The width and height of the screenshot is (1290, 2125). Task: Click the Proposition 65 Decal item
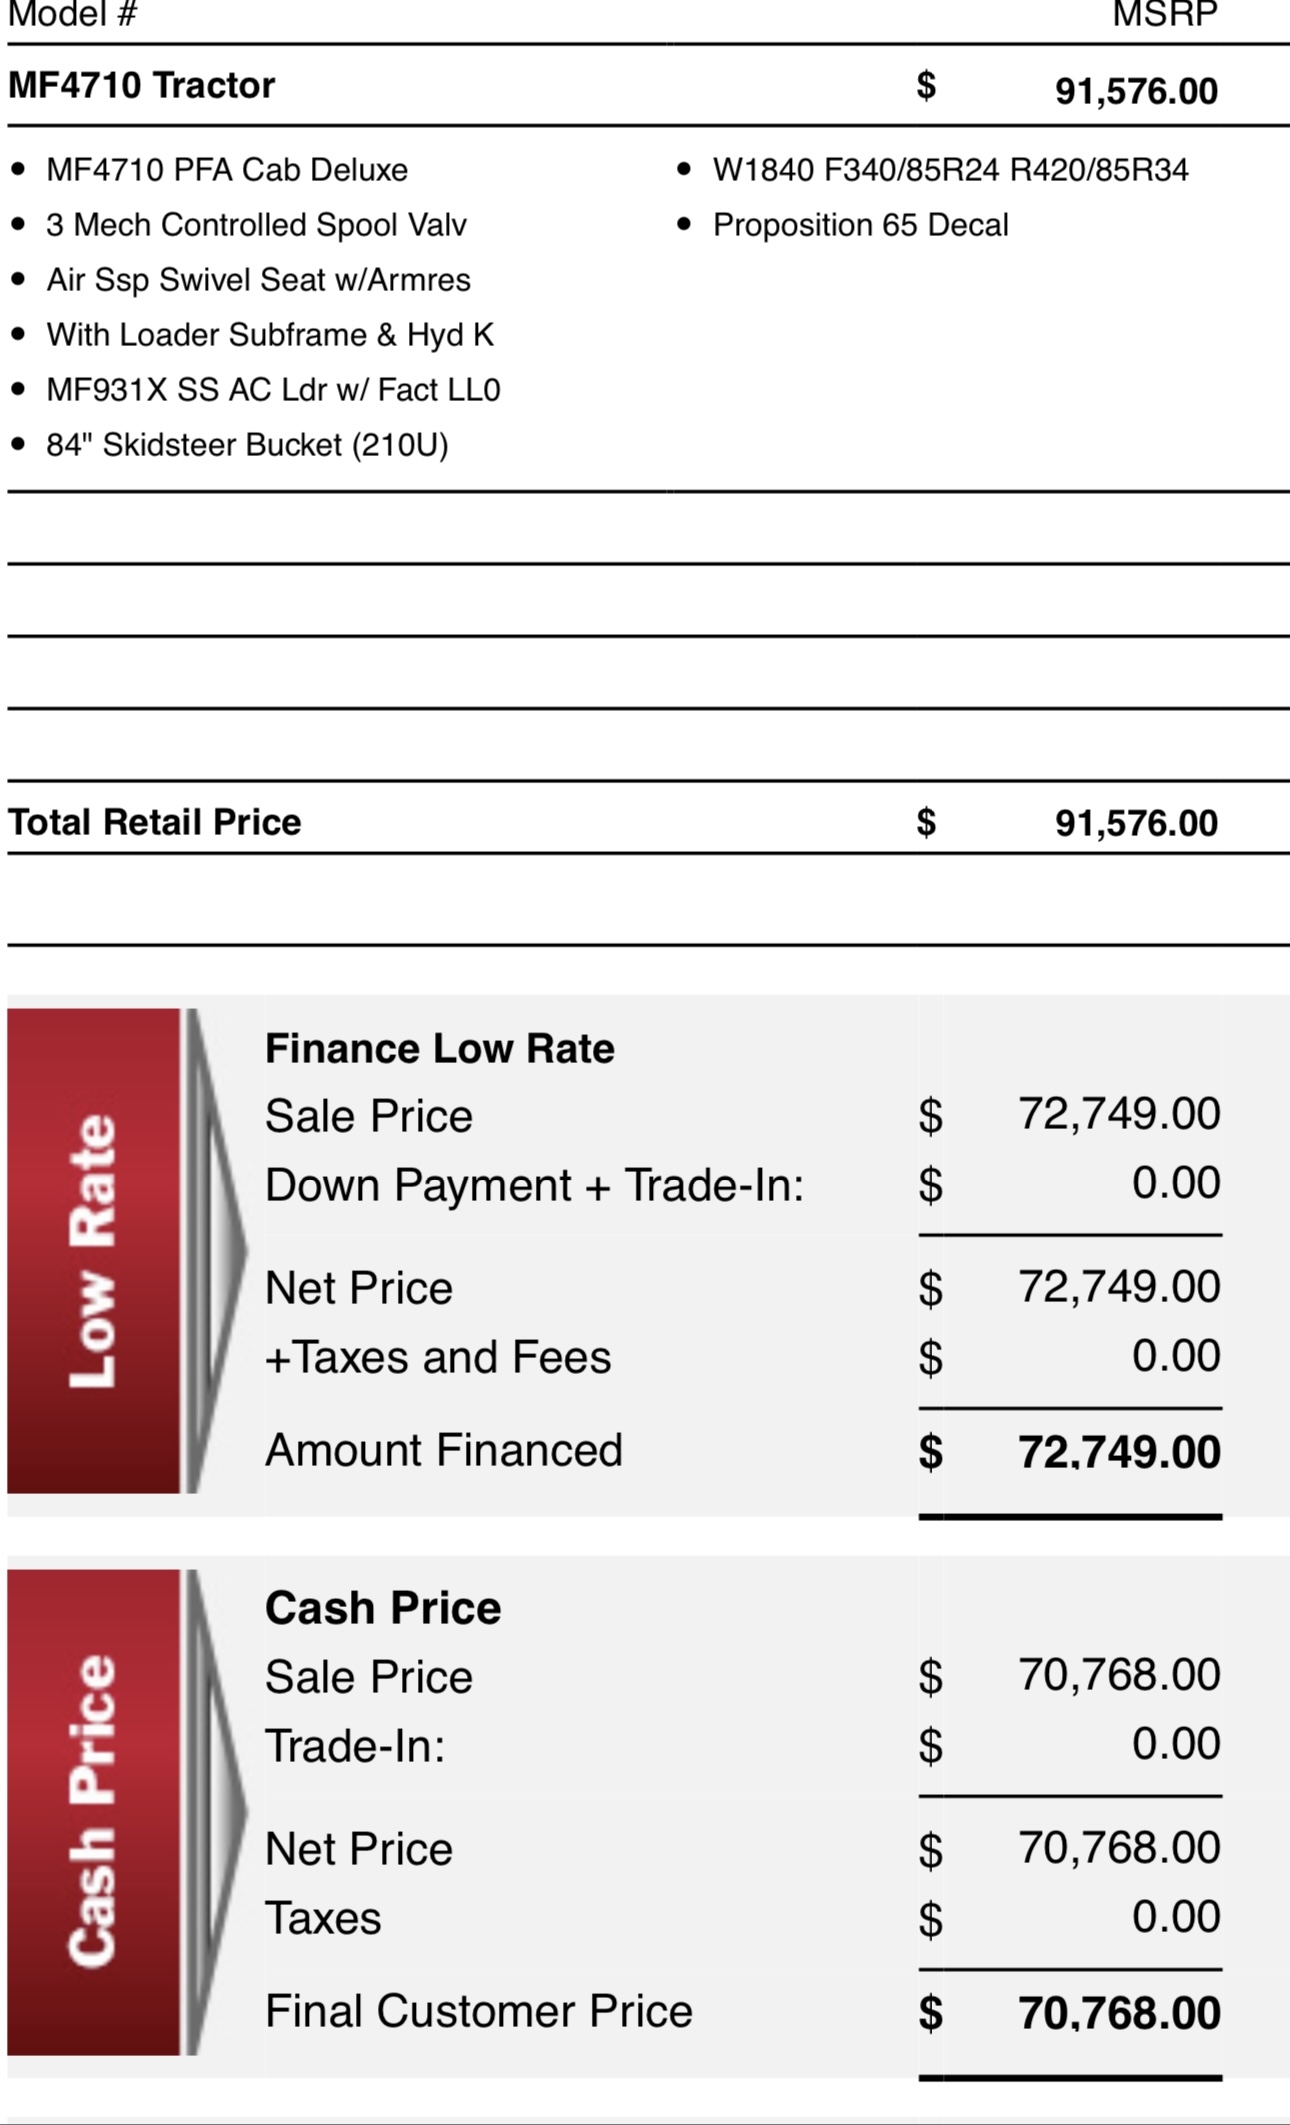[860, 225]
